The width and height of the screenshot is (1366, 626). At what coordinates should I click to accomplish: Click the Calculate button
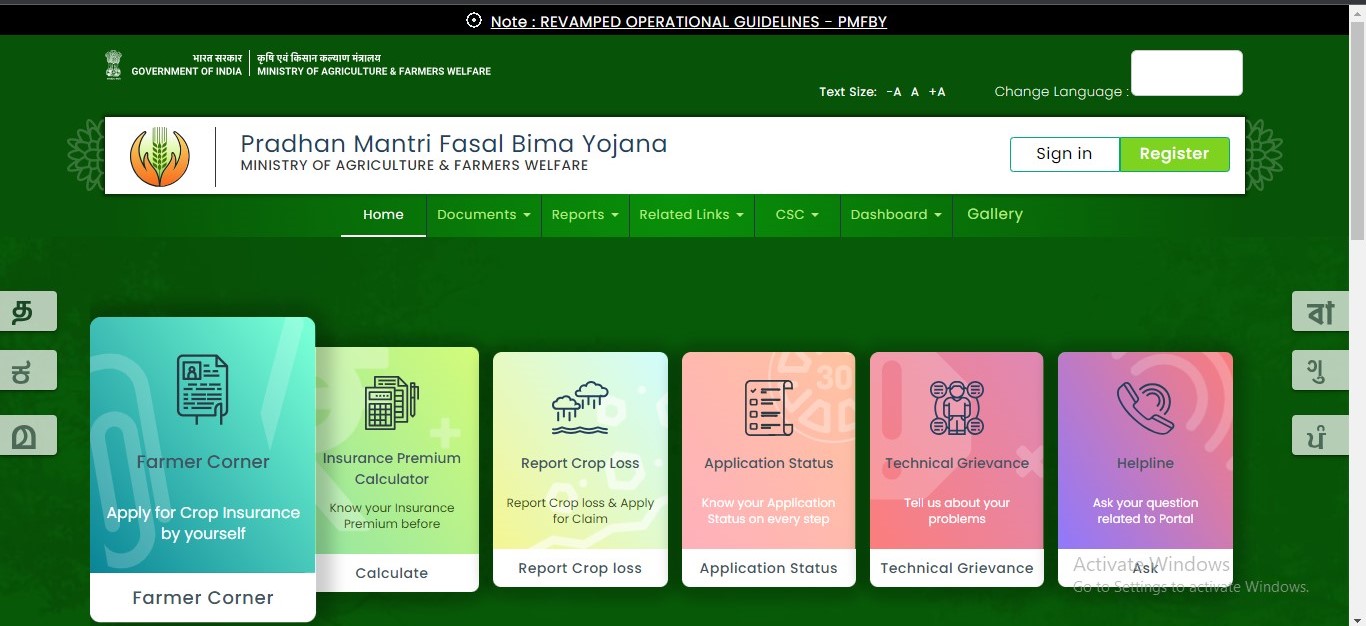pos(392,573)
